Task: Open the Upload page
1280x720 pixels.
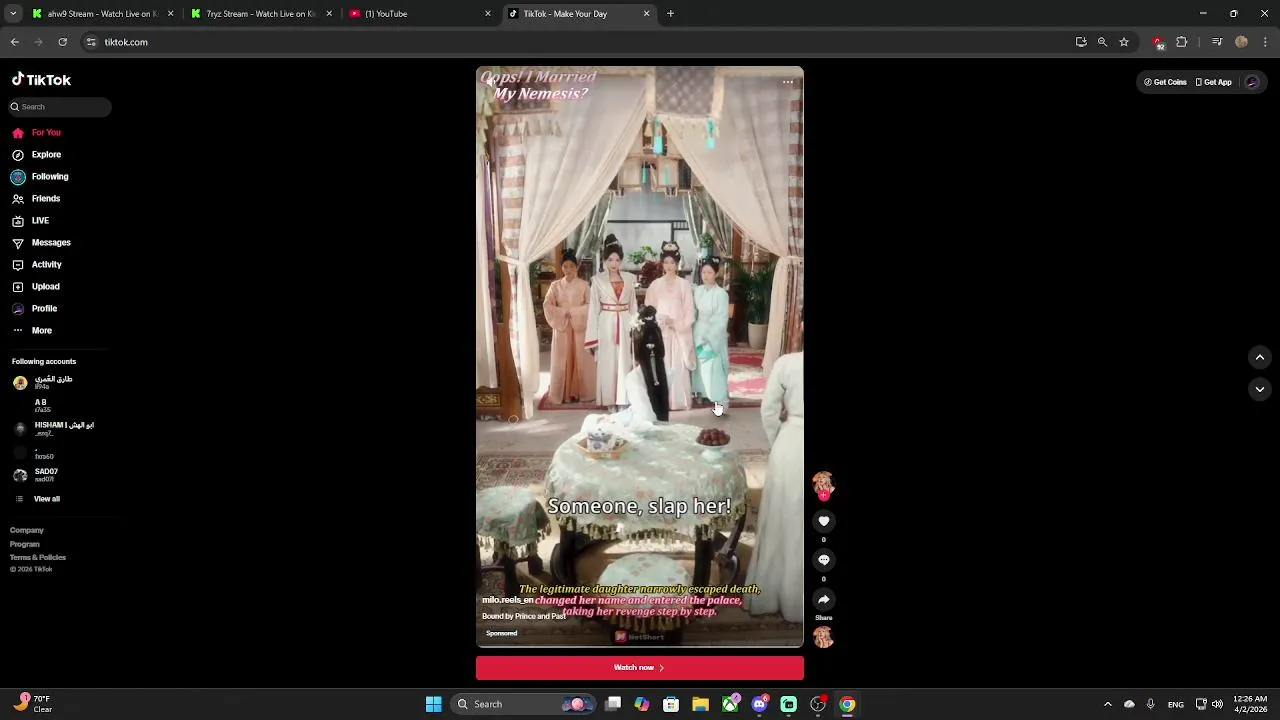Action: (x=36, y=287)
